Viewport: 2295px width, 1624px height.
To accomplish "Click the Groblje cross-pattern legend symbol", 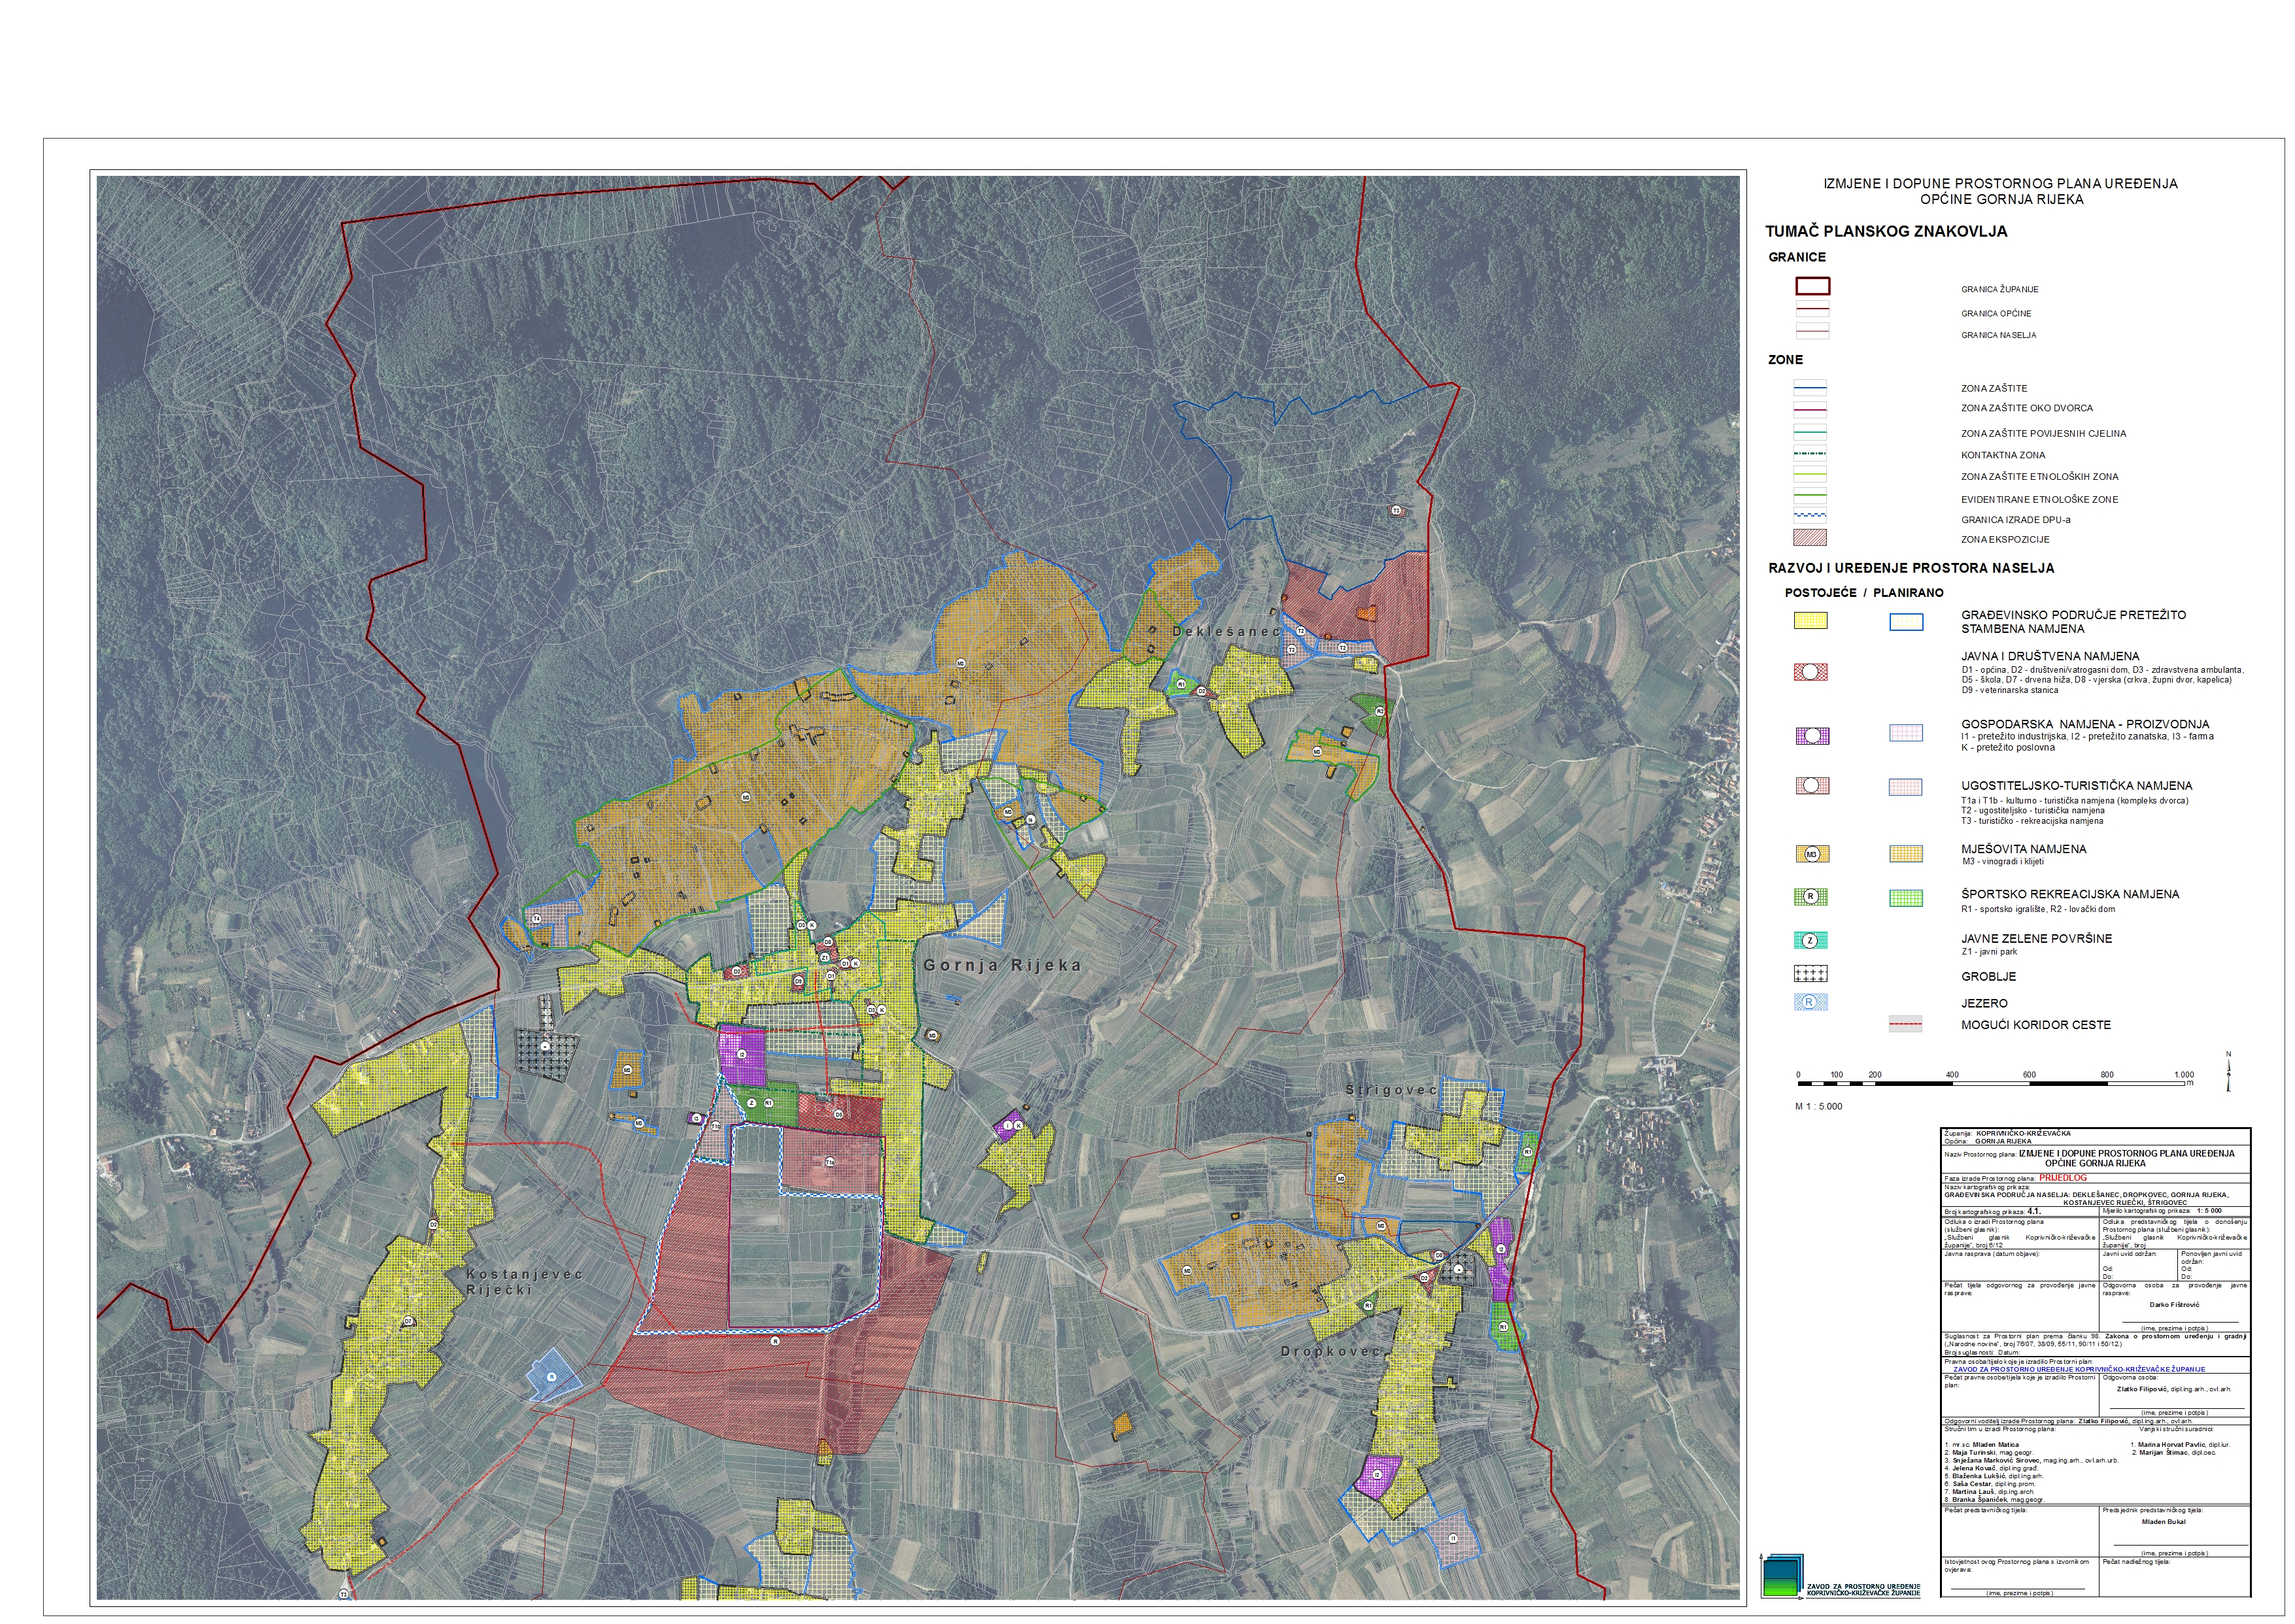I will [1811, 973].
